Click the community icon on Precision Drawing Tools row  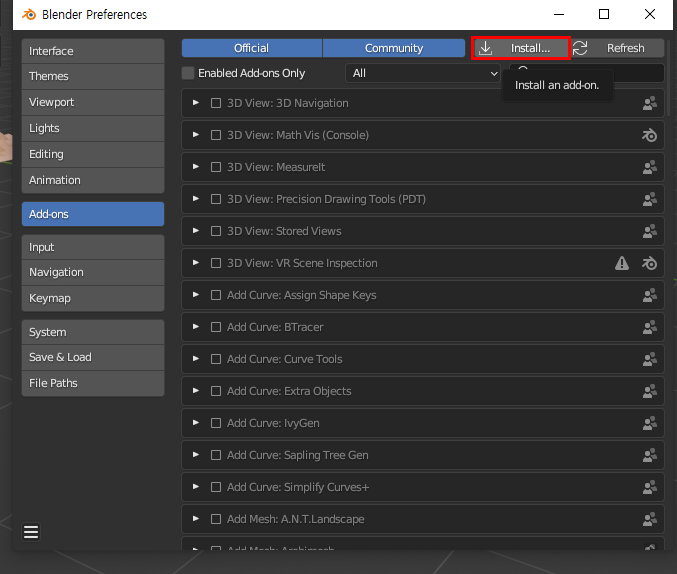coord(649,199)
